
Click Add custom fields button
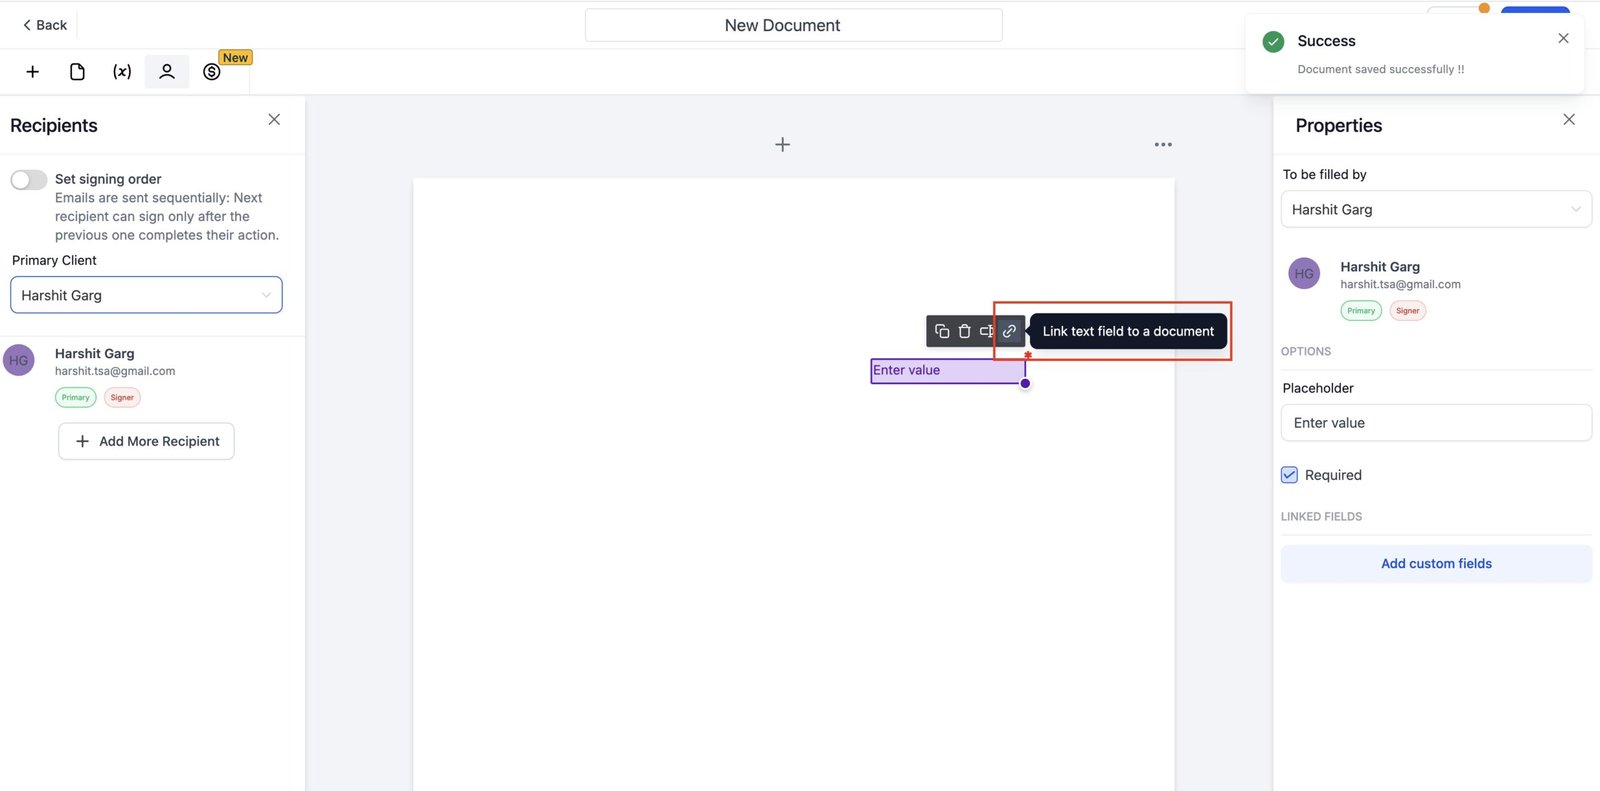(1436, 564)
